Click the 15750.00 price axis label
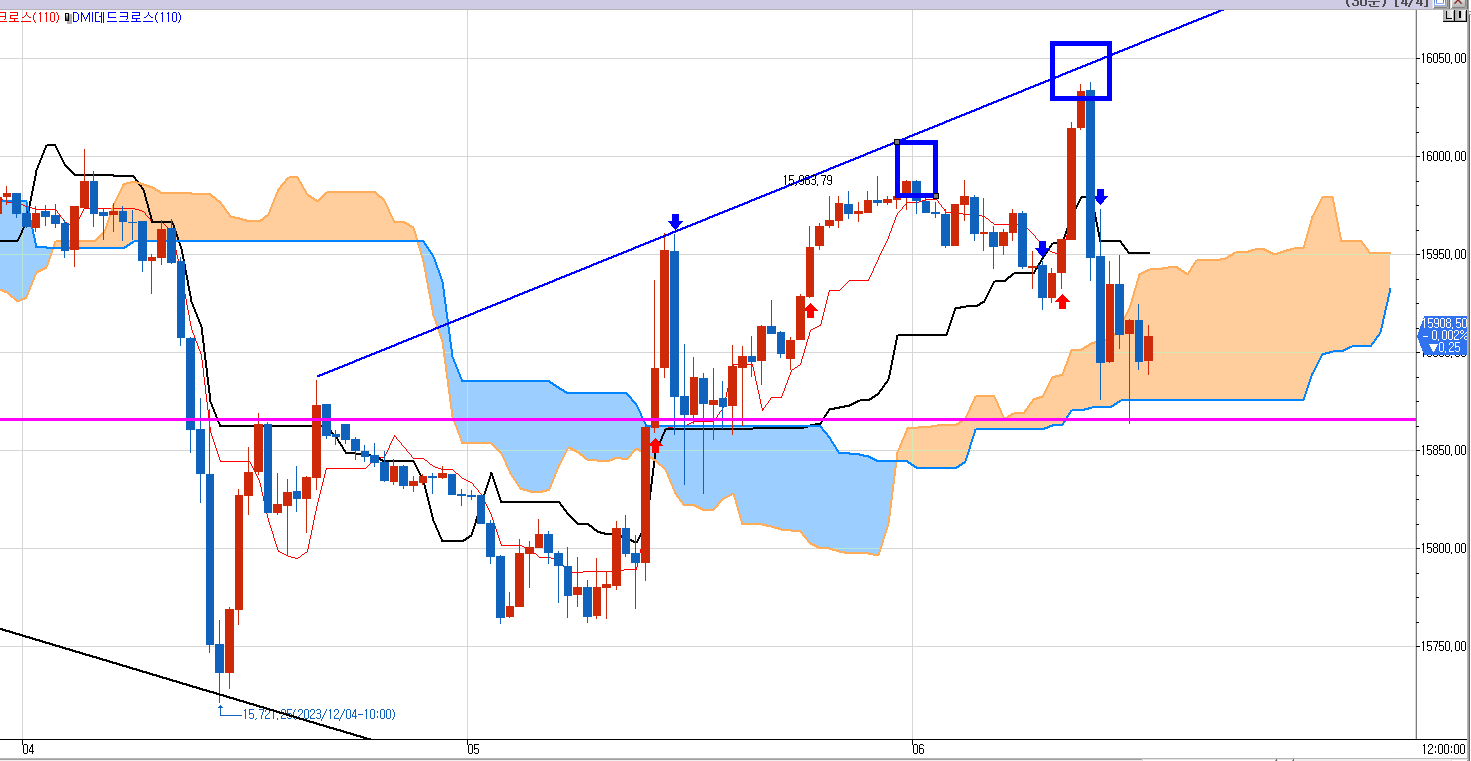Viewport: 1471px width, 761px height. pos(1443,647)
